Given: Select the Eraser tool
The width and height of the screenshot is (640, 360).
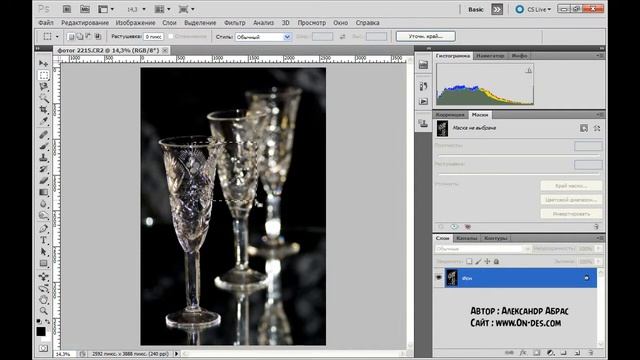Looking at the screenshot, I should coord(44,180).
